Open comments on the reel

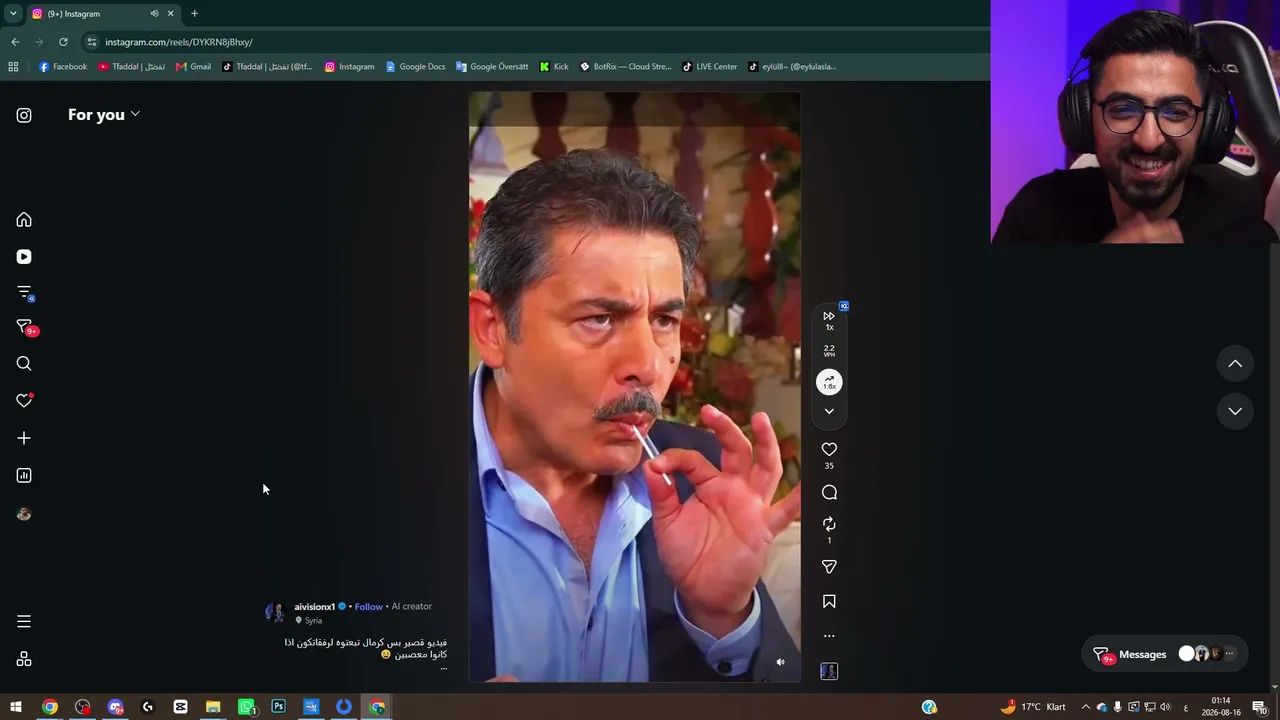pyautogui.click(x=829, y=492)
